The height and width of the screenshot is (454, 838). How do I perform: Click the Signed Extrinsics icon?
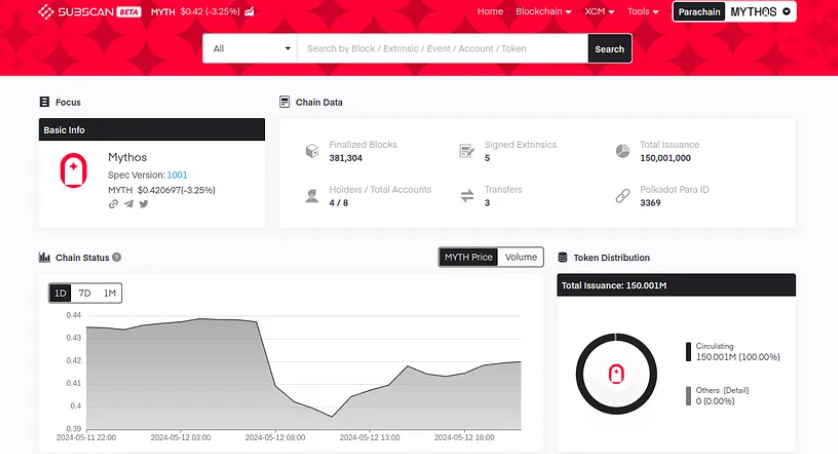click(467, 151)
